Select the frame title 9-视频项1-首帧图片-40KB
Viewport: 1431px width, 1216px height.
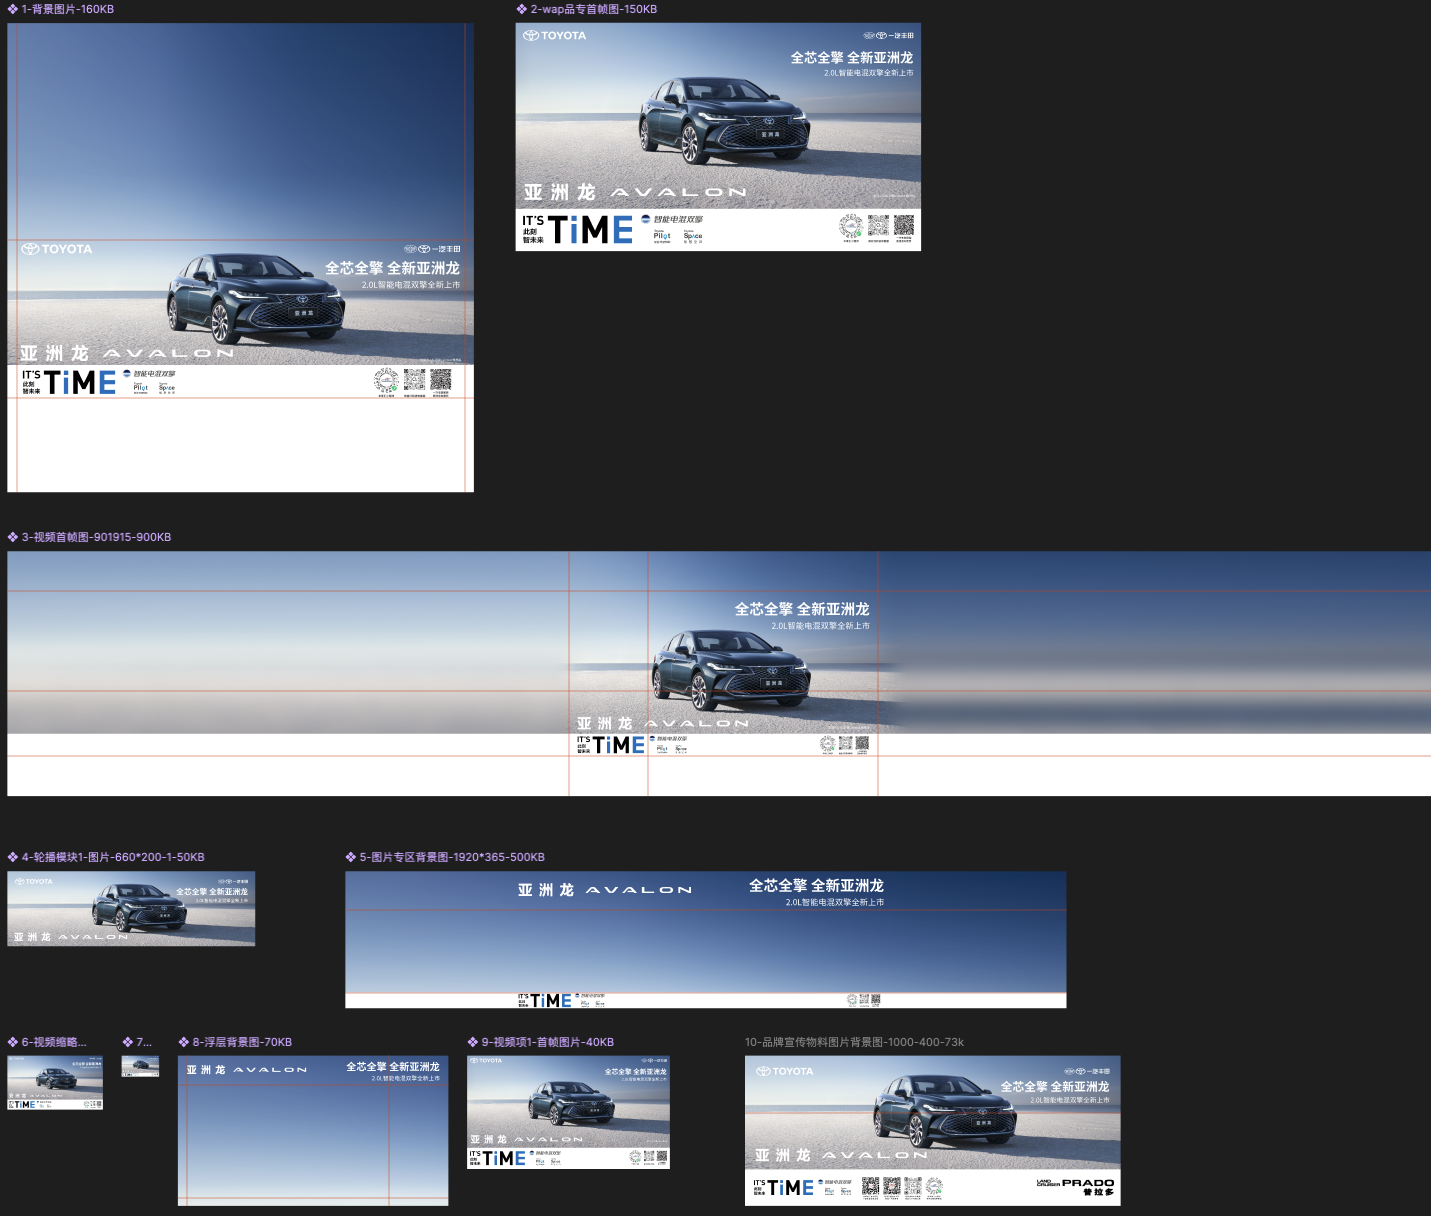tap(548, 1042)
